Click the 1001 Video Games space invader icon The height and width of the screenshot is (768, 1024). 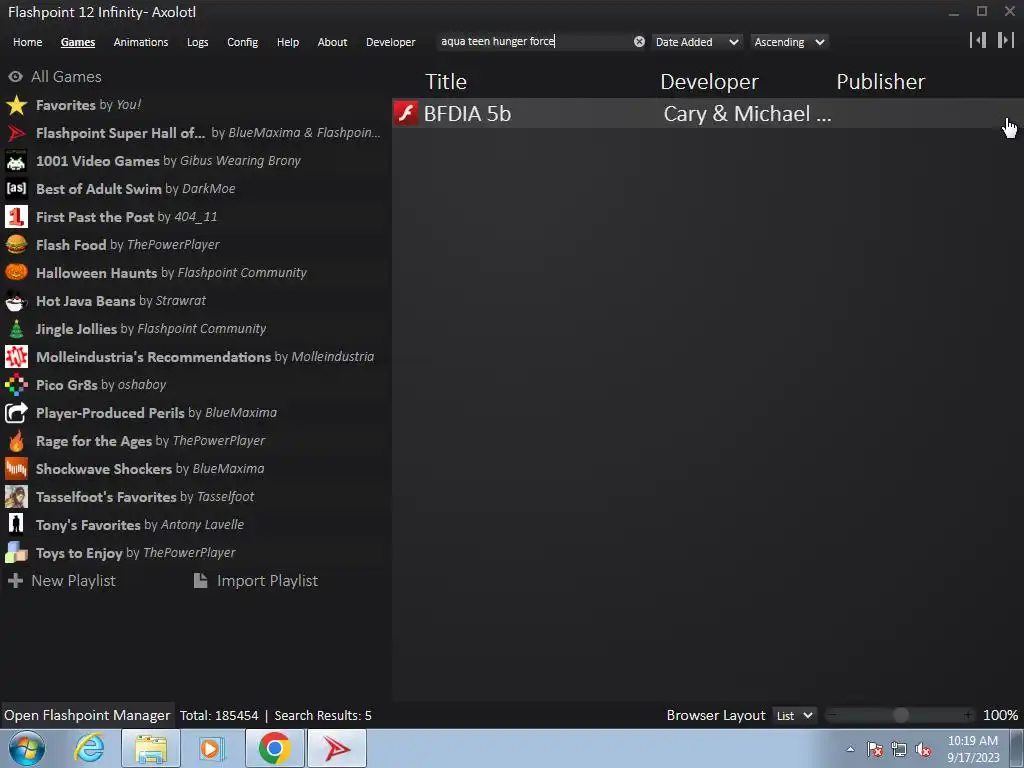pos(16,161)
